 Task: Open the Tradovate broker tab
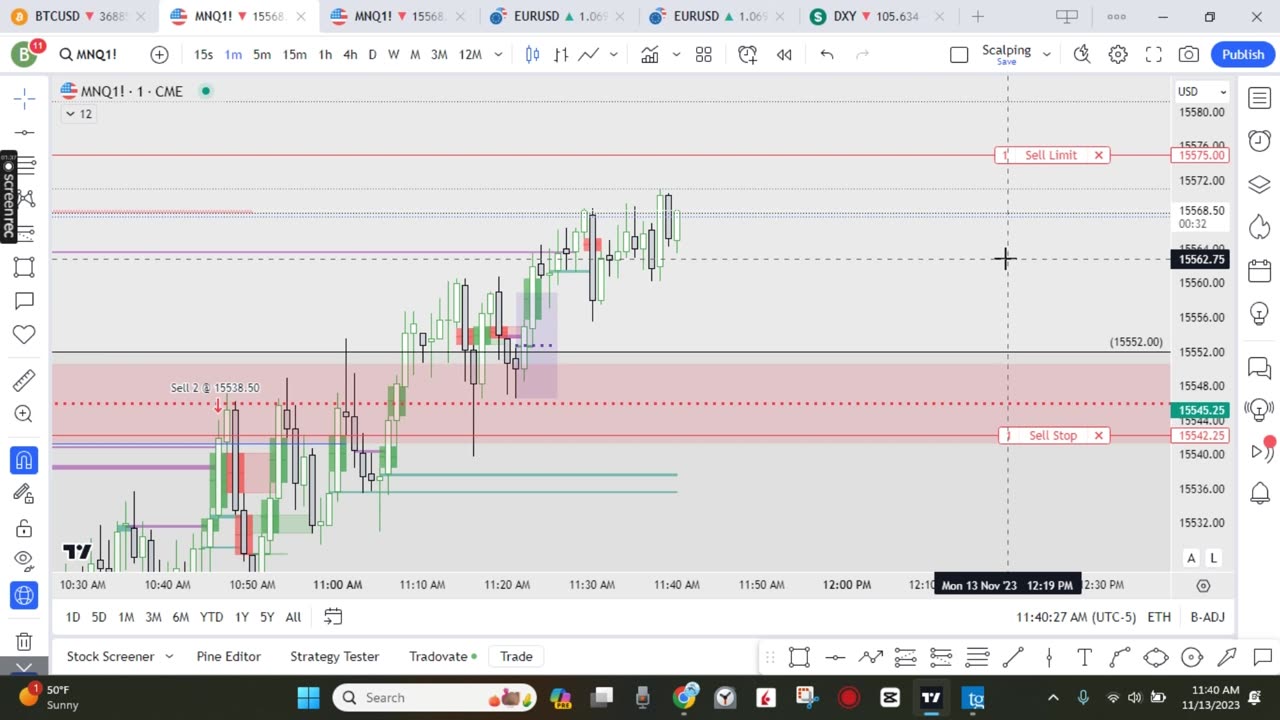pyautogui.click(x=443, y=657)
